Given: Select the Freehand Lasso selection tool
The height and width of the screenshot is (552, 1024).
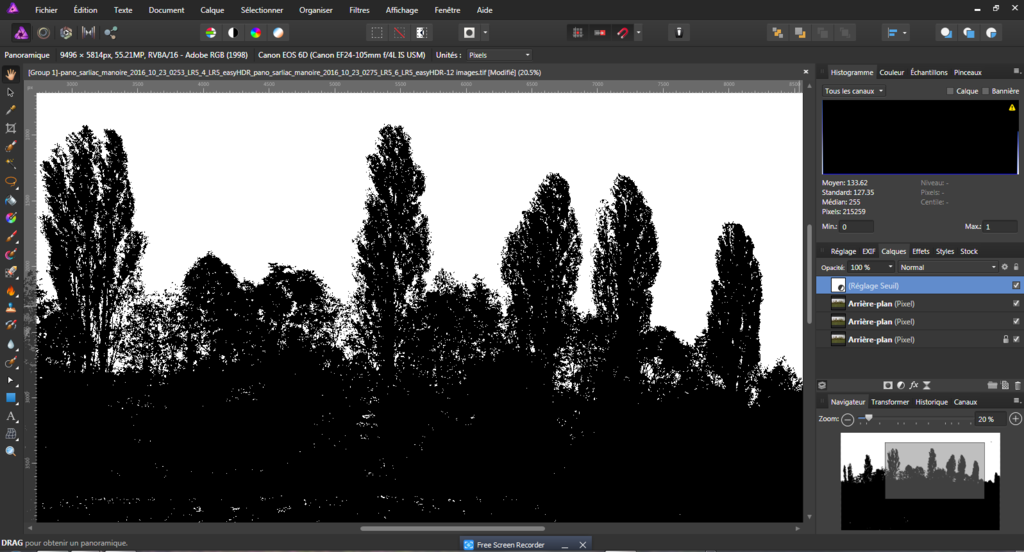Looking at the screenshot, I should click(10, 182).
